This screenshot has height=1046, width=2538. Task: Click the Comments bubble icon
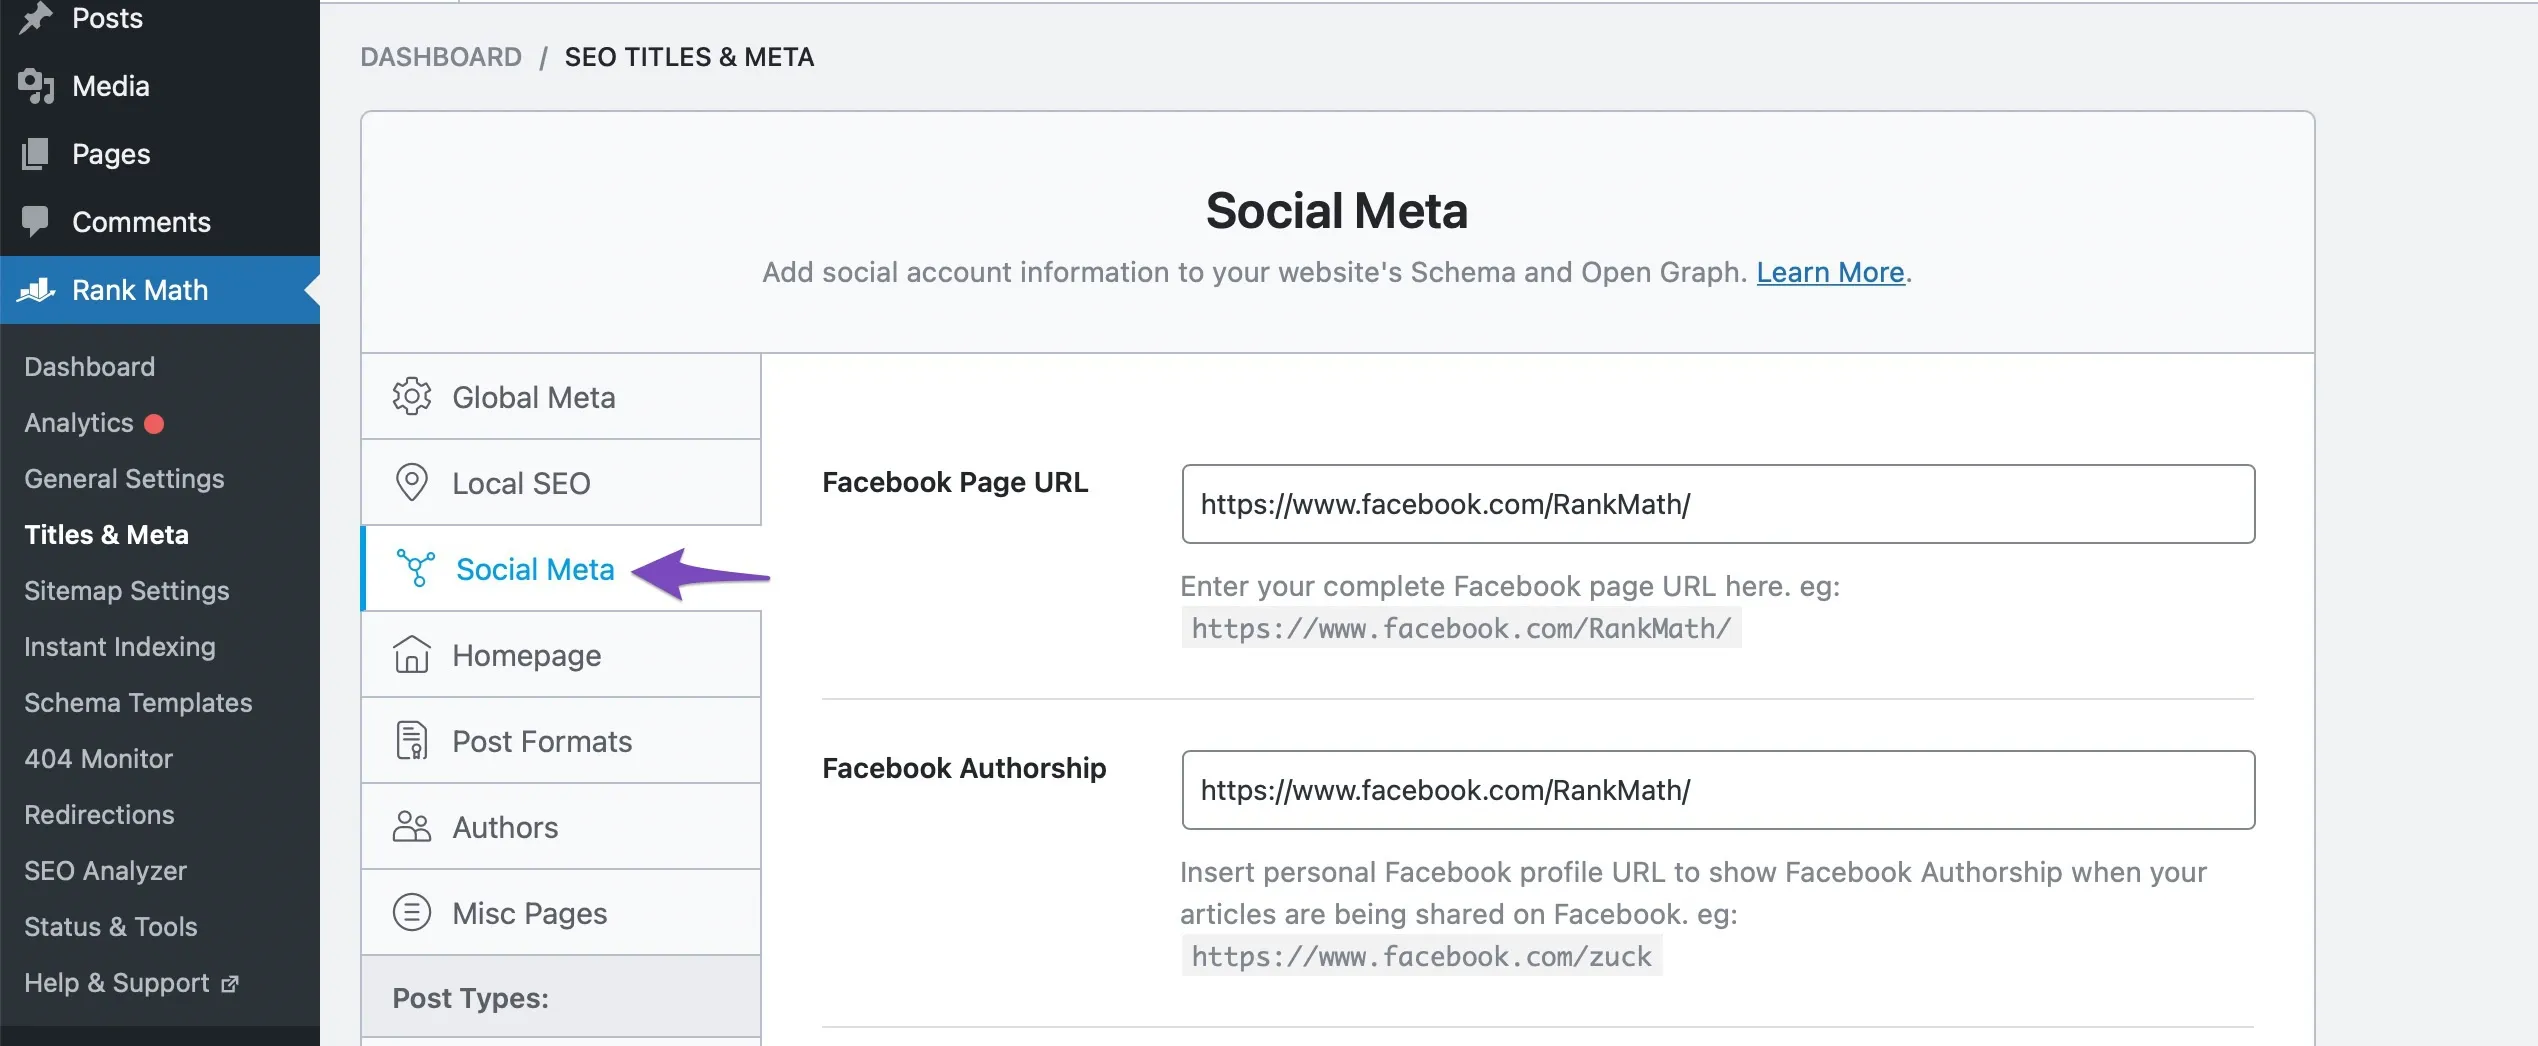click(x=35, y=221)
